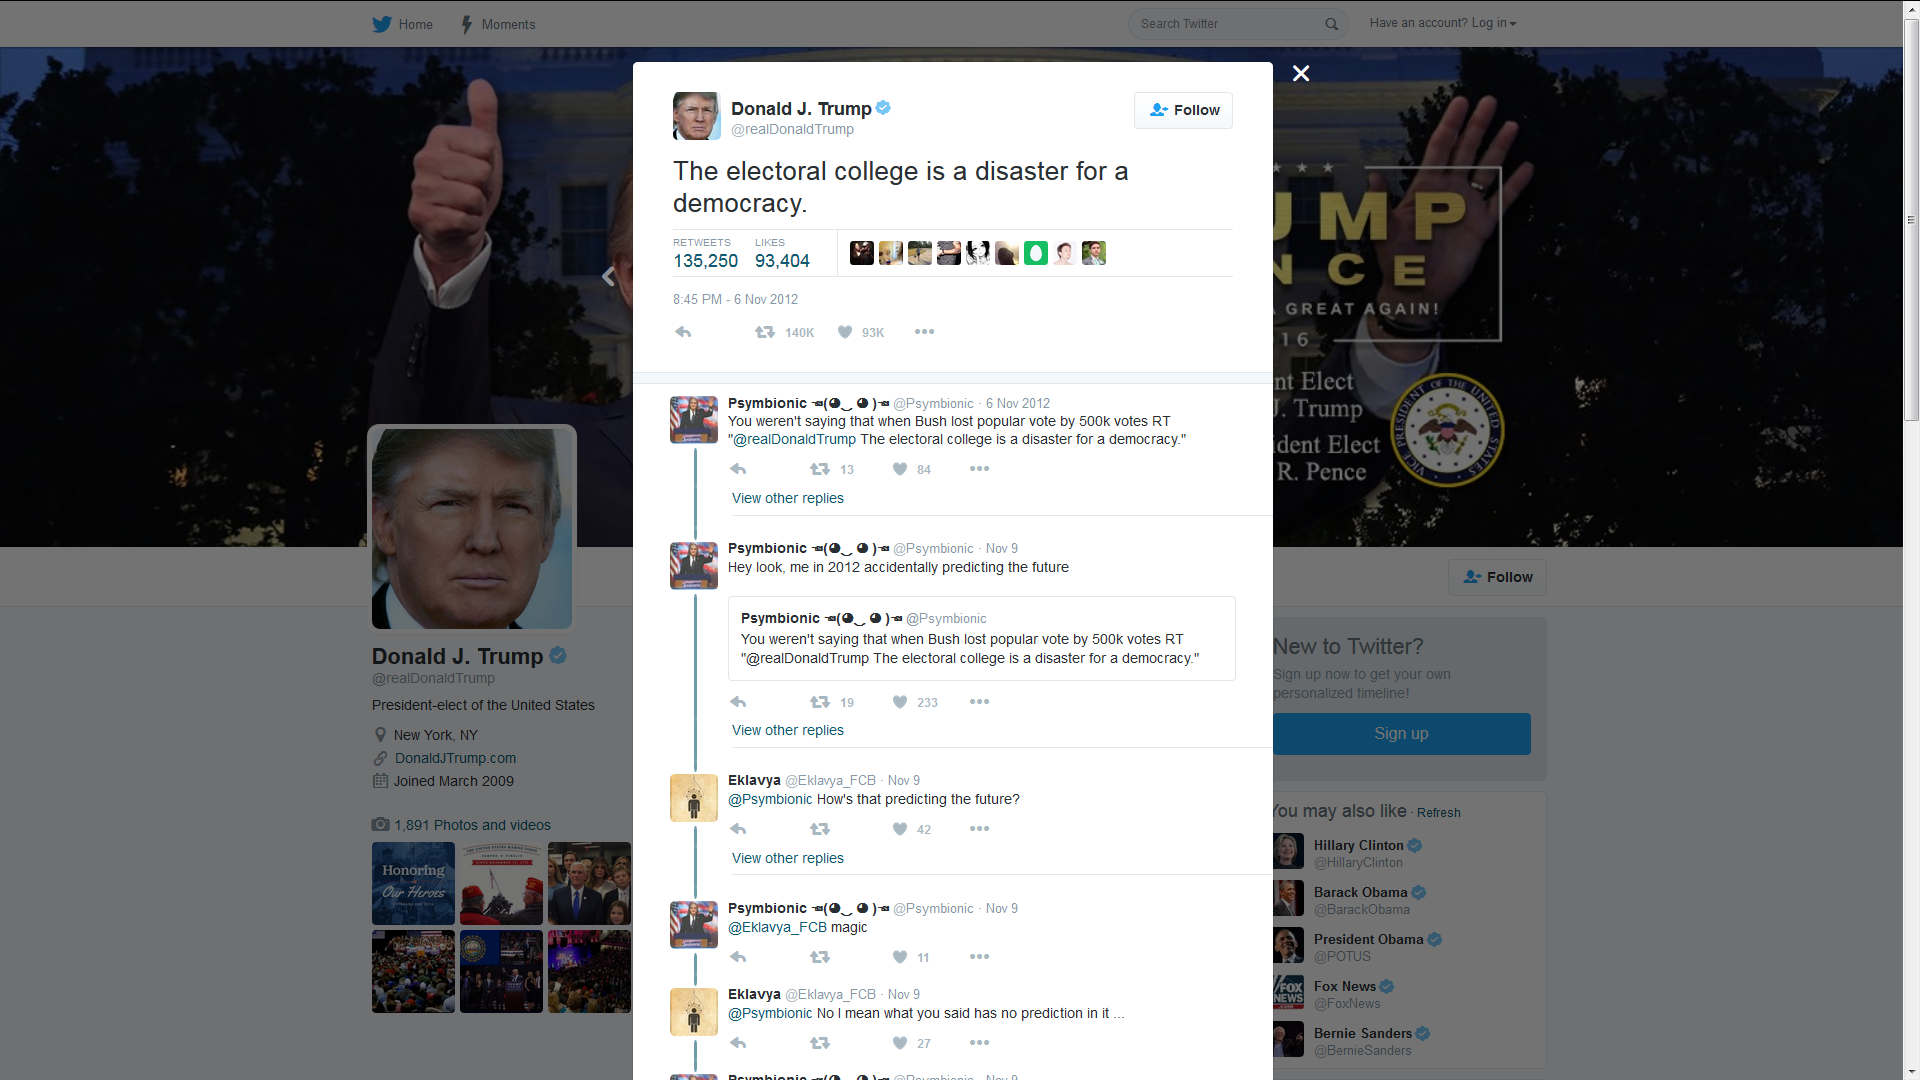Open more options on the main tweet
The image size is (1920, 1080).
(924, 332)
